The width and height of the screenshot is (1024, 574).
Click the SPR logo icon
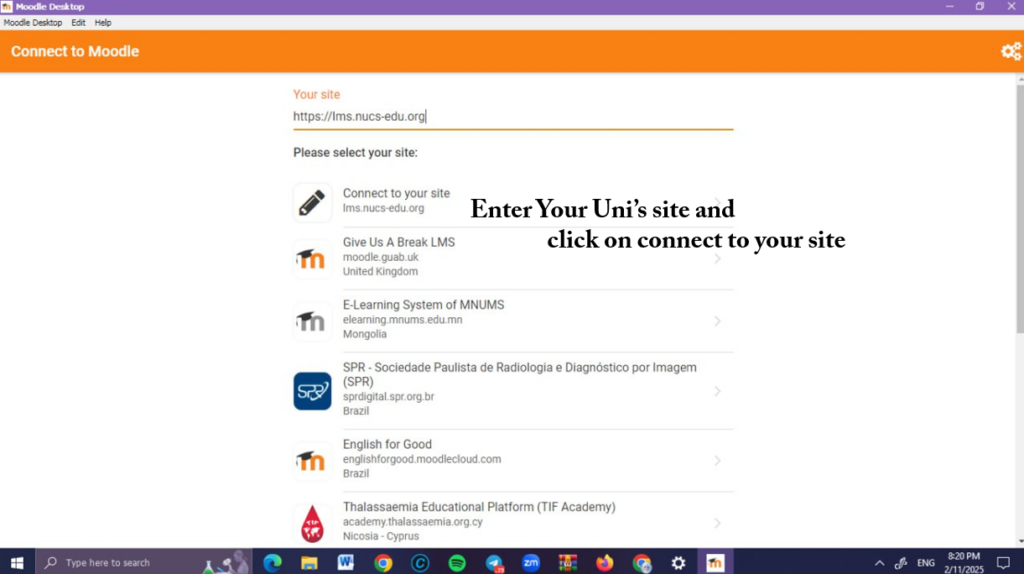[312, 391]
